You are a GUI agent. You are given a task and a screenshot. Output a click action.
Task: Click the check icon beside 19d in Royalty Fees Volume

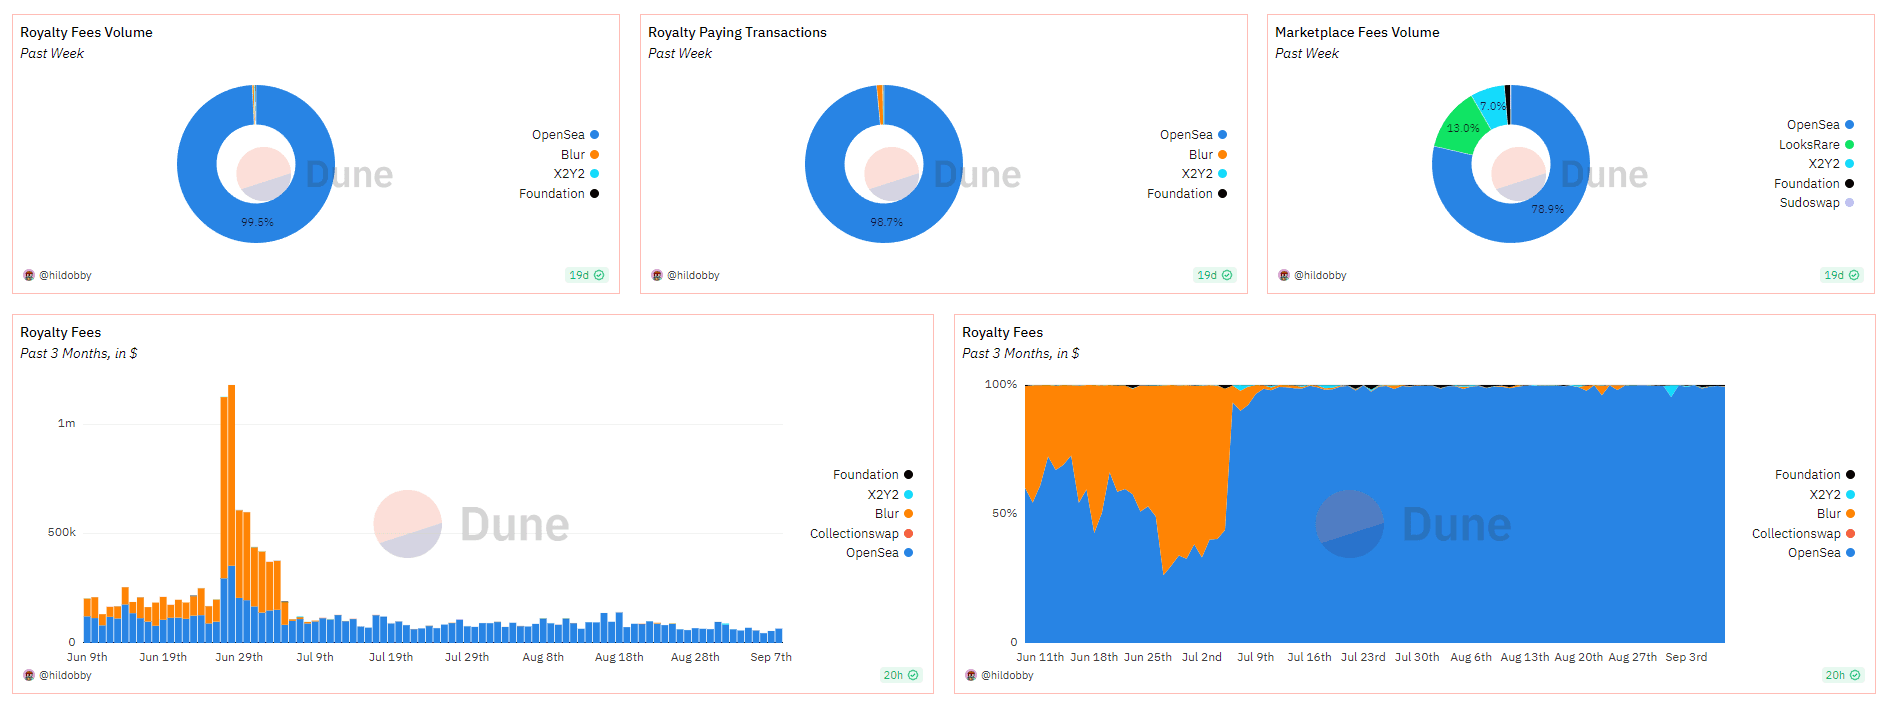(599, 275)
